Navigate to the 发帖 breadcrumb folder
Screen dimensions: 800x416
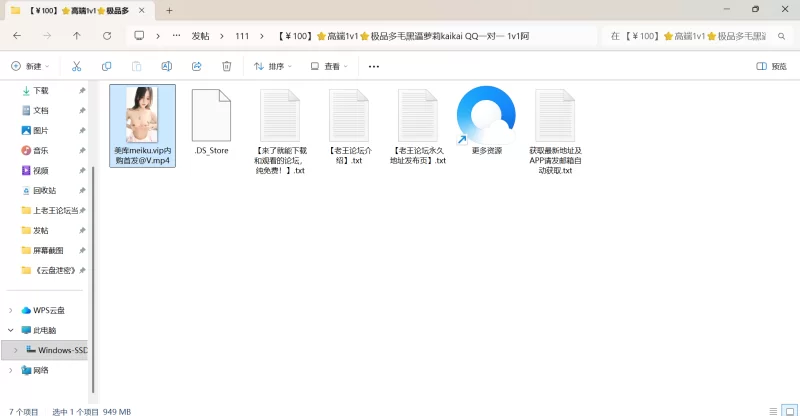coord(201,36)
